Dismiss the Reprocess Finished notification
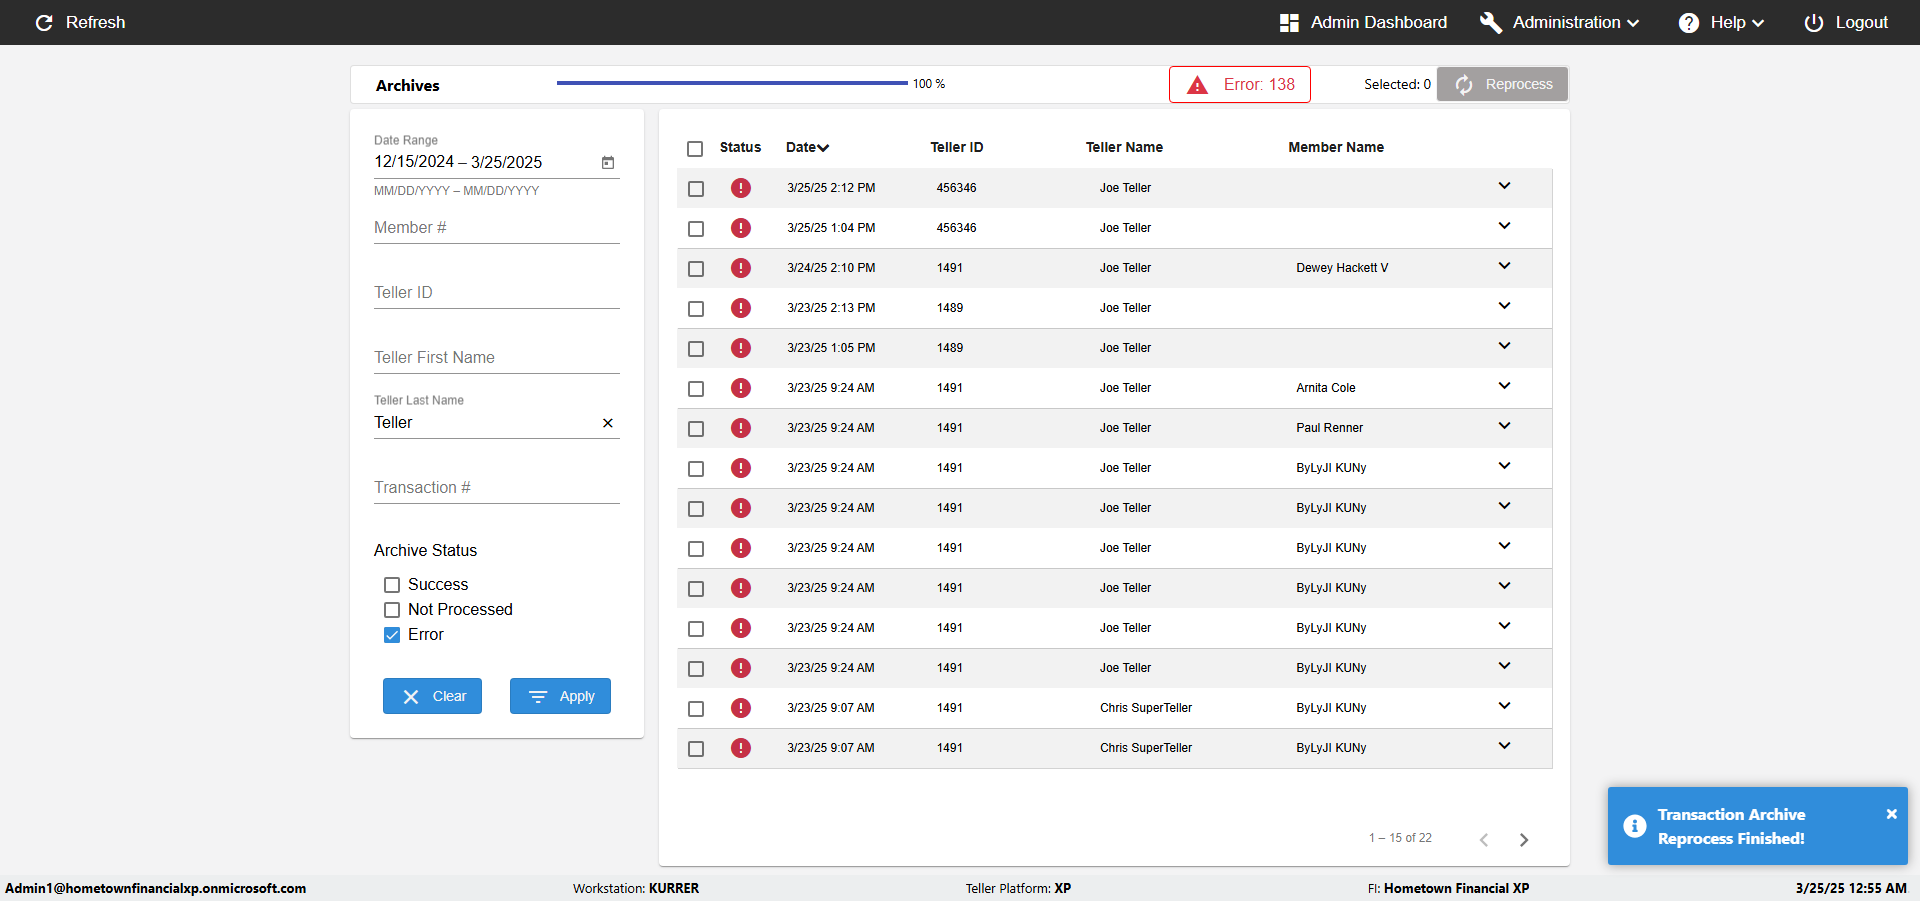1920x901 pixels. coord(1891,814)
